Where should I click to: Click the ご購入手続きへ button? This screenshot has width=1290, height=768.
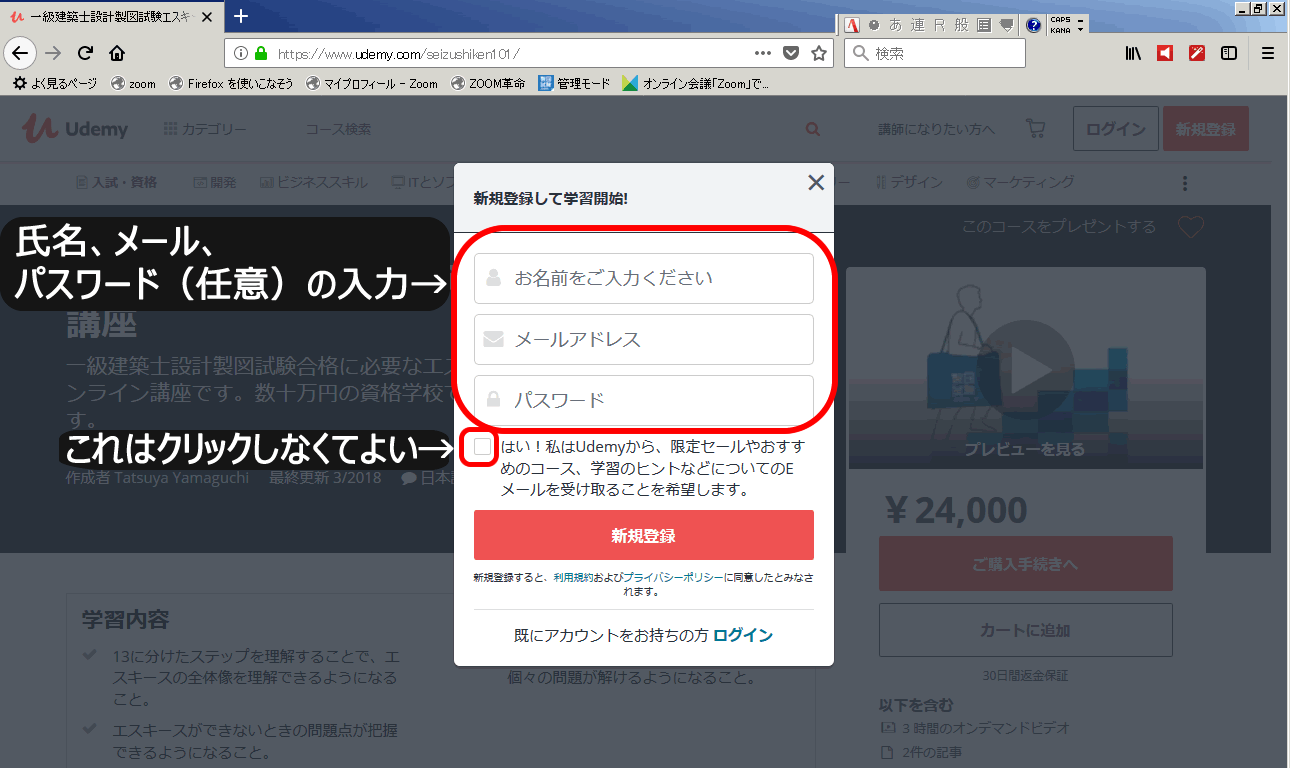tap(1025, 564)
